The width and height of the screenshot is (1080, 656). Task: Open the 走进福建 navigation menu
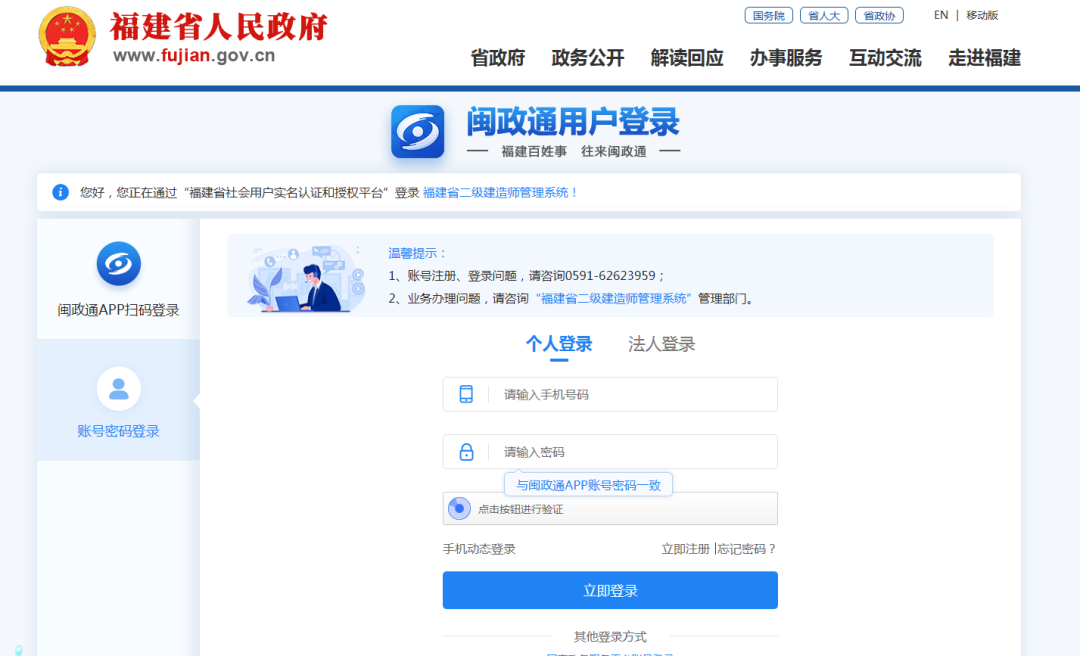coord(984,58)
